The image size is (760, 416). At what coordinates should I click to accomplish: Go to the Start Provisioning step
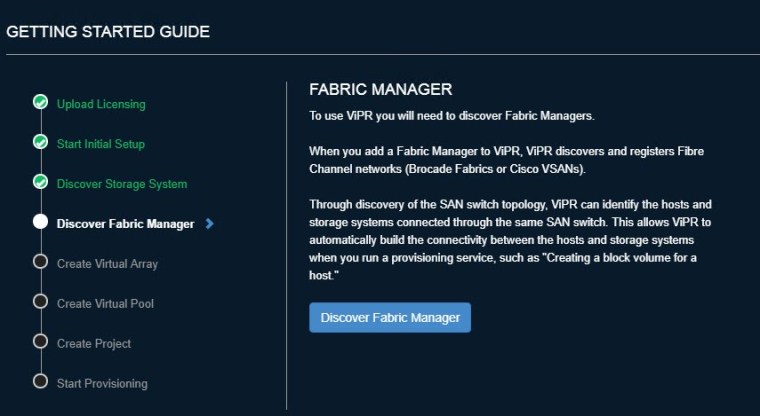pos(102,384)
